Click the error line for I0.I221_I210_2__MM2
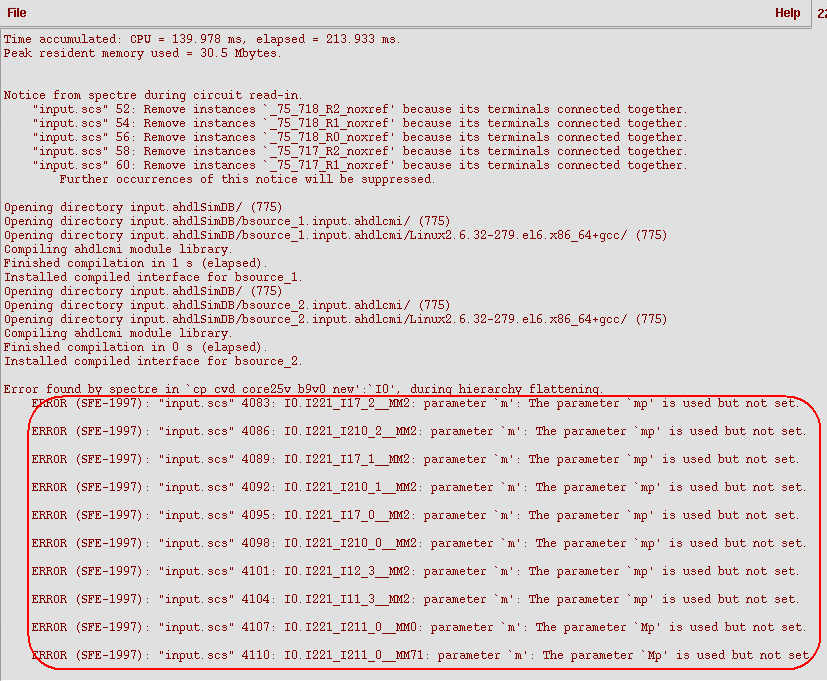Image resolution: width=827 pixels, height=681 pixels. pyautogui.click(x=418, y=431)
